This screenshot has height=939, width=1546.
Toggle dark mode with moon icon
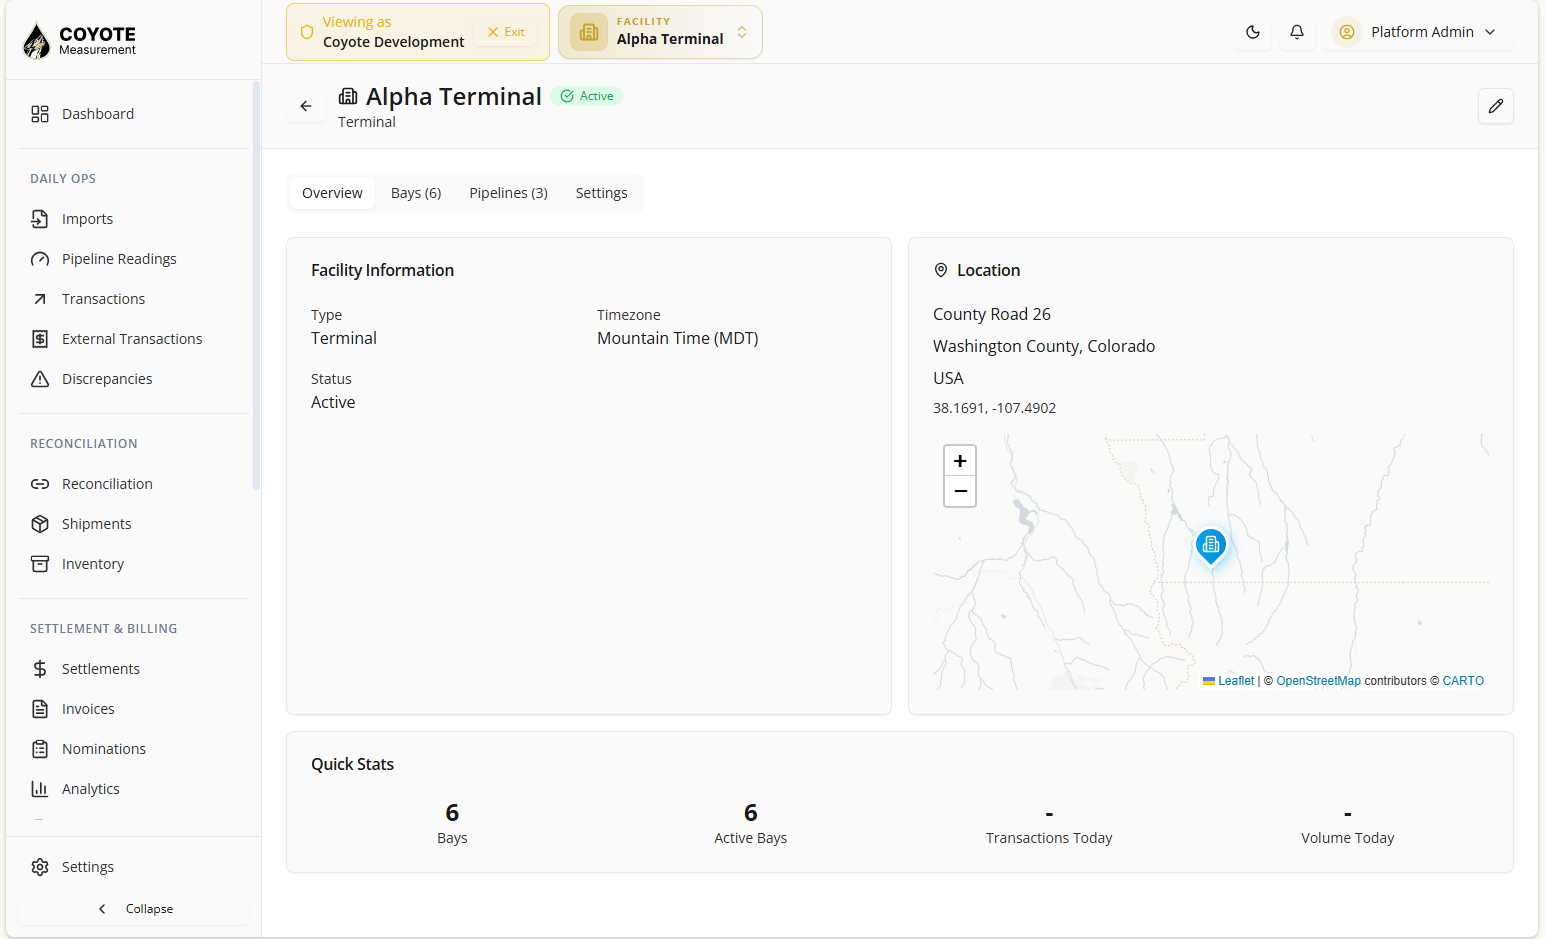[1253, 32]
